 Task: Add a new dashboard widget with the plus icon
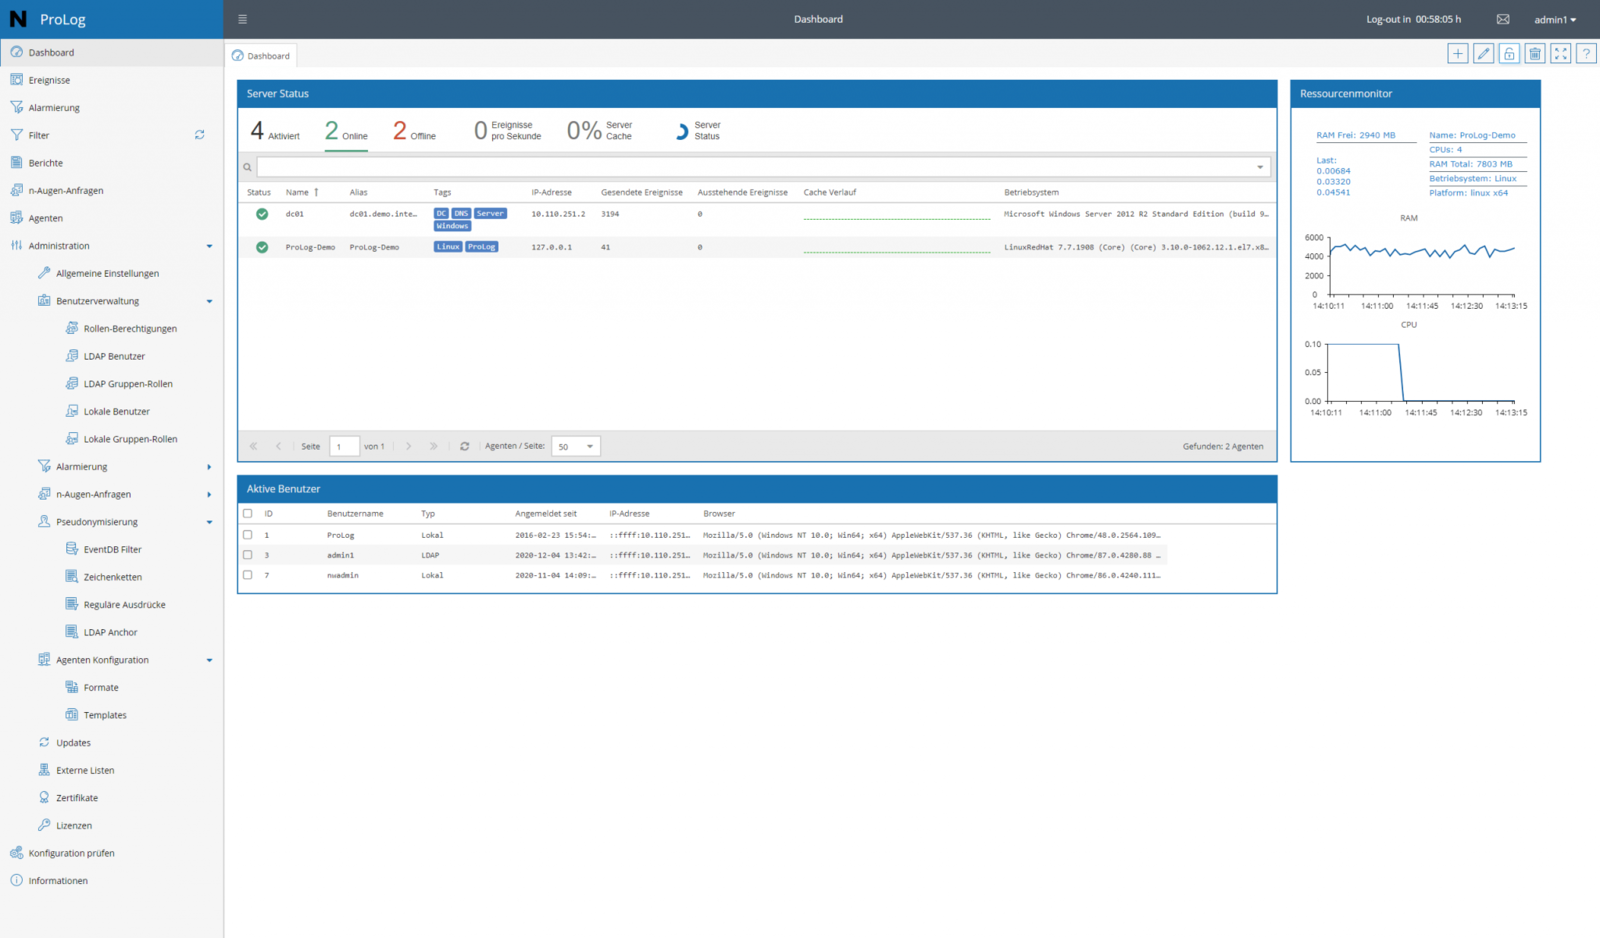point(1458,53)
